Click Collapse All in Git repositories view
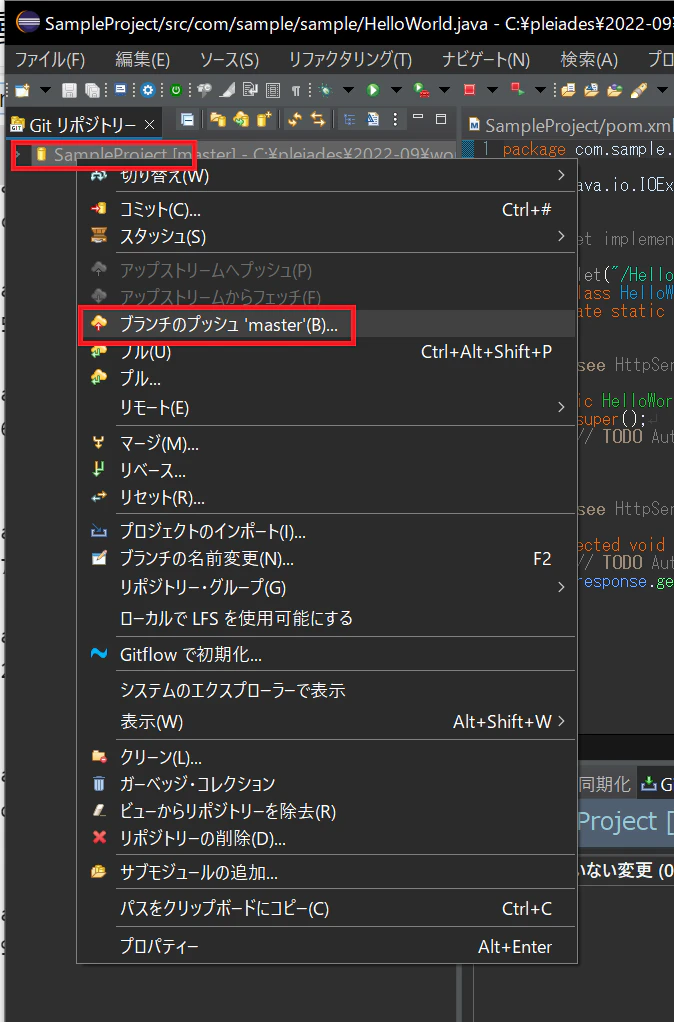This screenshot has width=674, height=1022. [187, 119]
